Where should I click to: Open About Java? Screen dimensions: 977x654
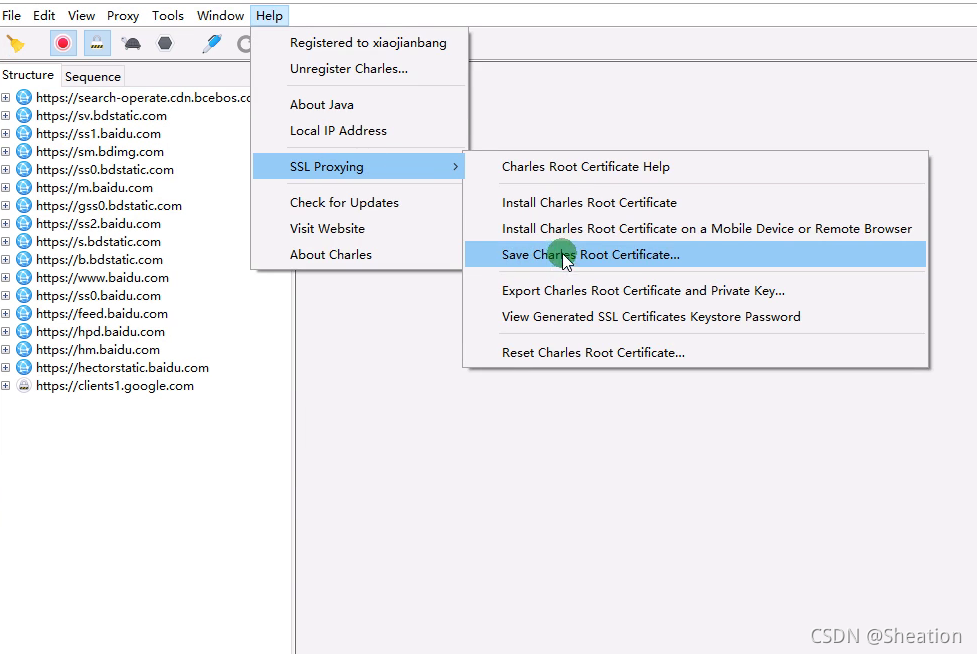[359, 105]
